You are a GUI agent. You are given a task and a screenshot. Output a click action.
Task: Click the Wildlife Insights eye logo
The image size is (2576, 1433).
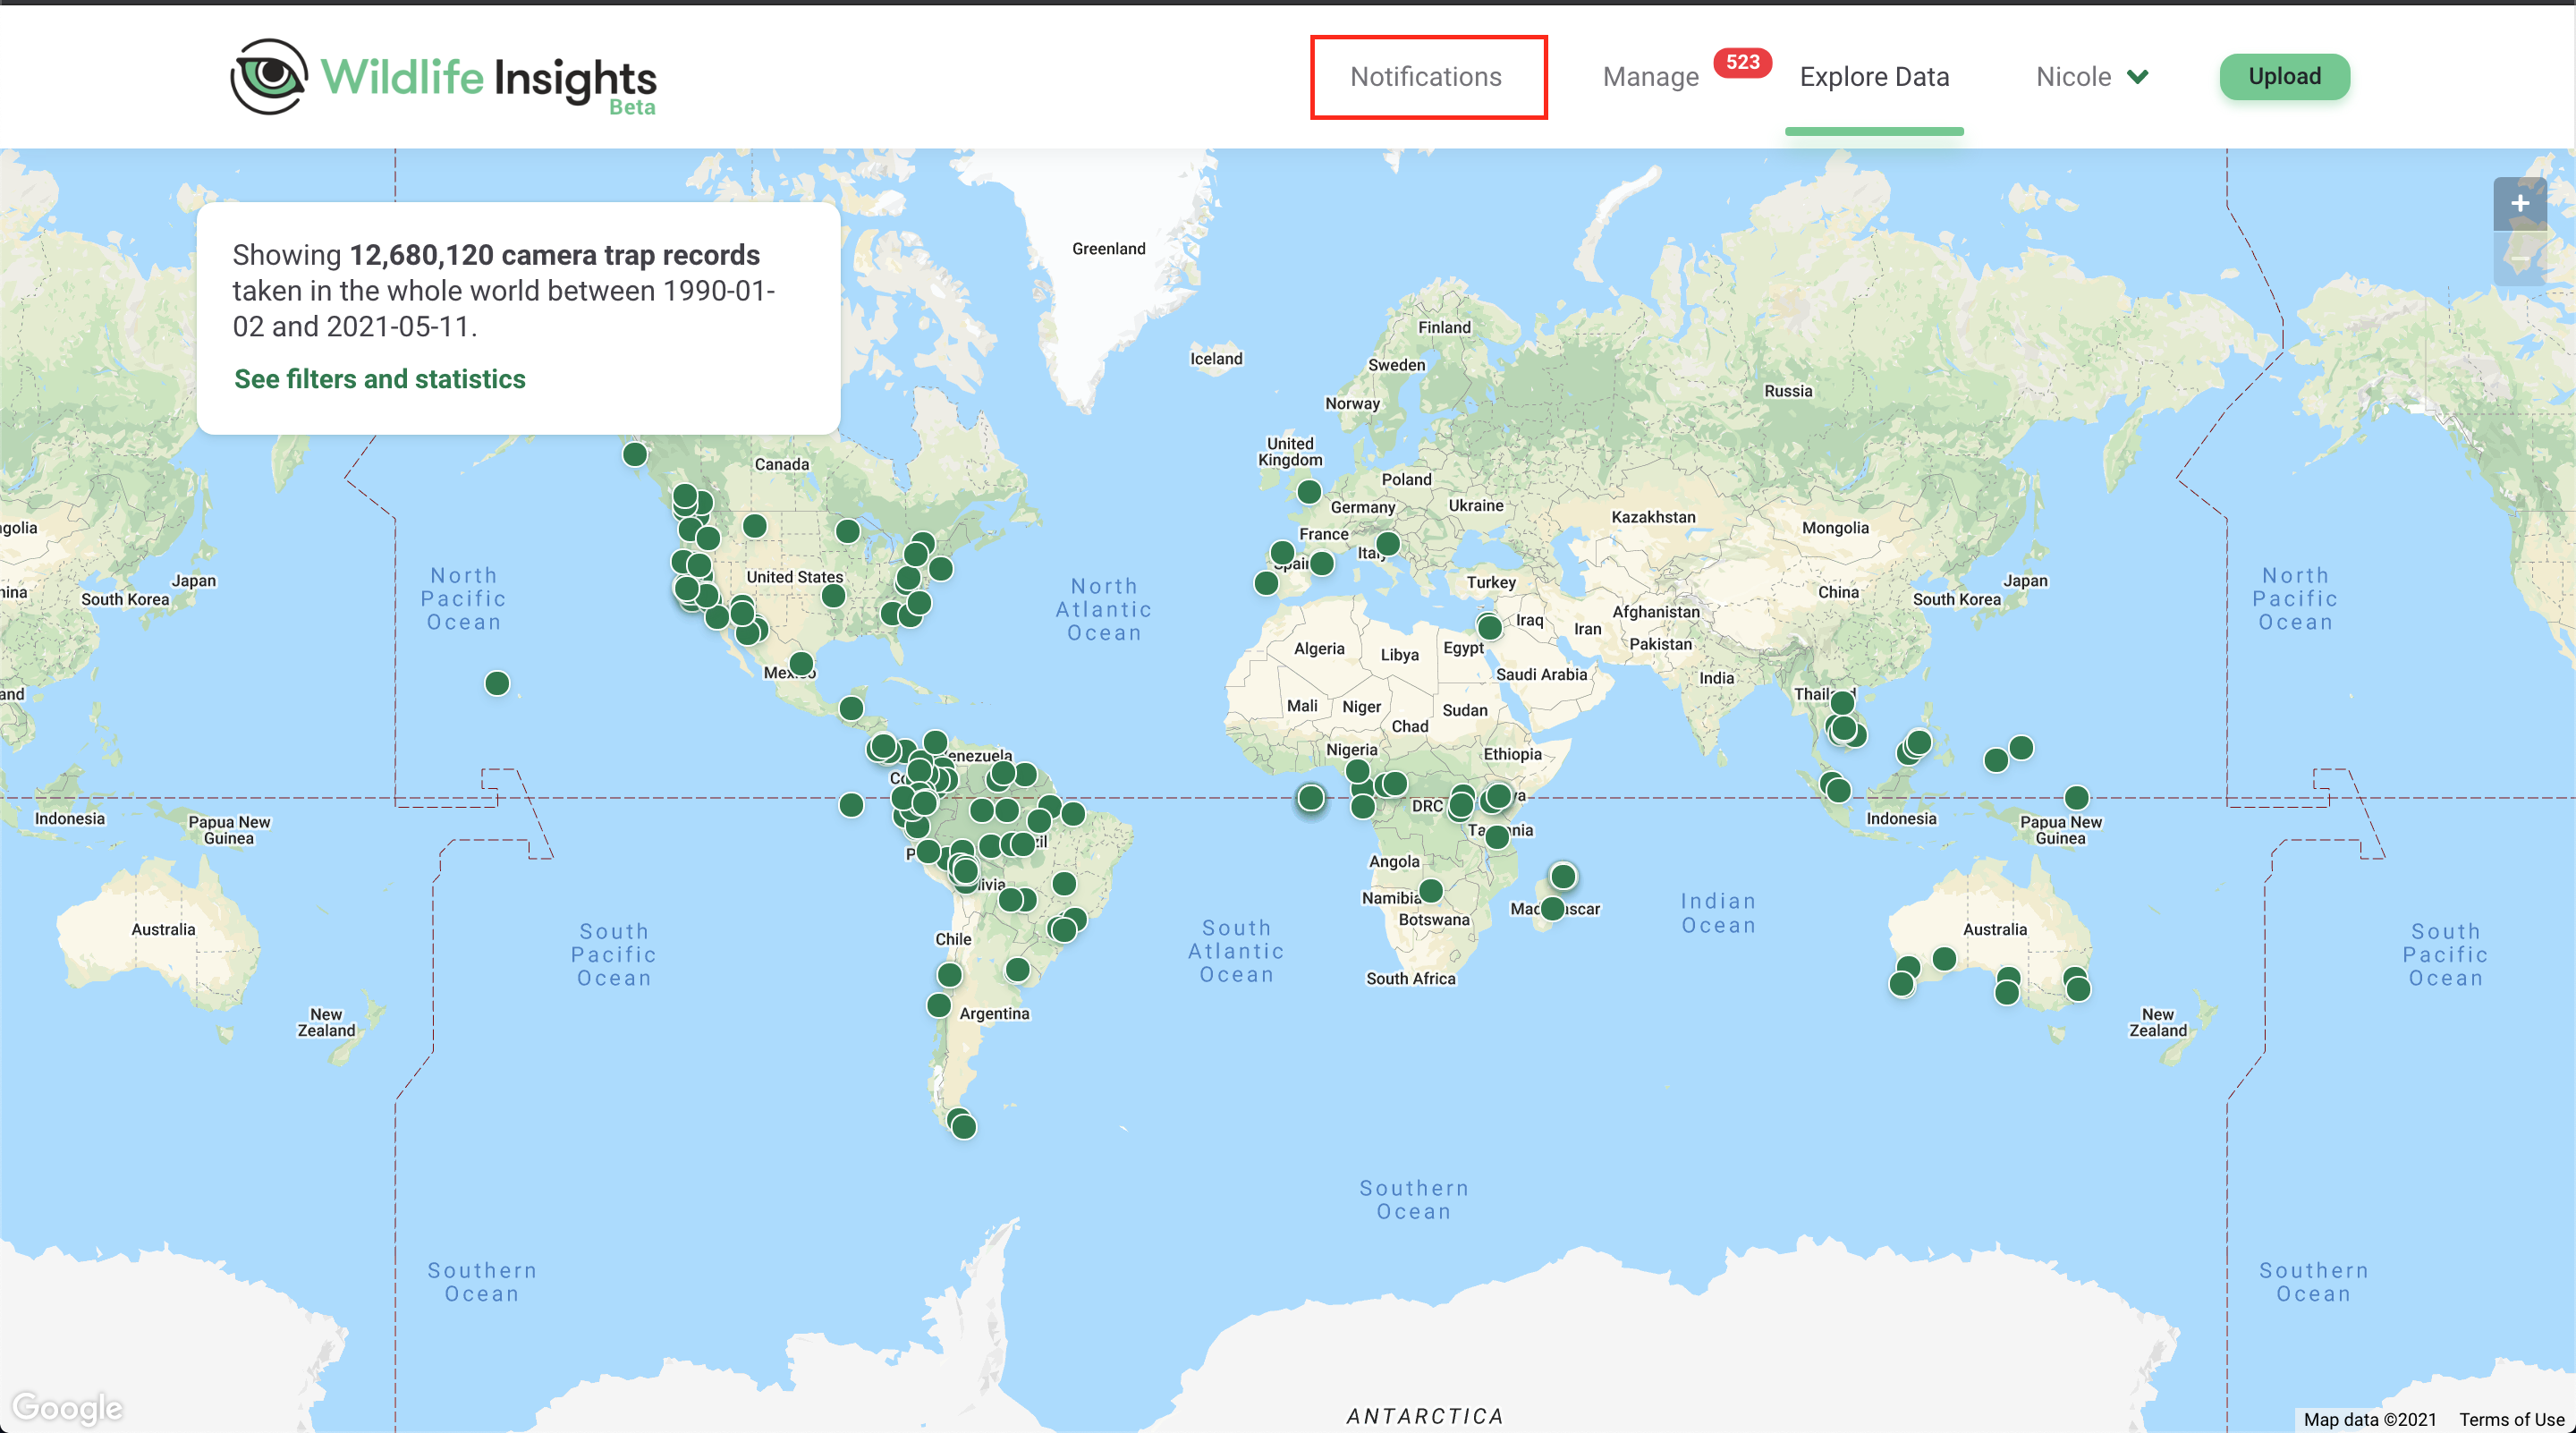pos(268,77)
